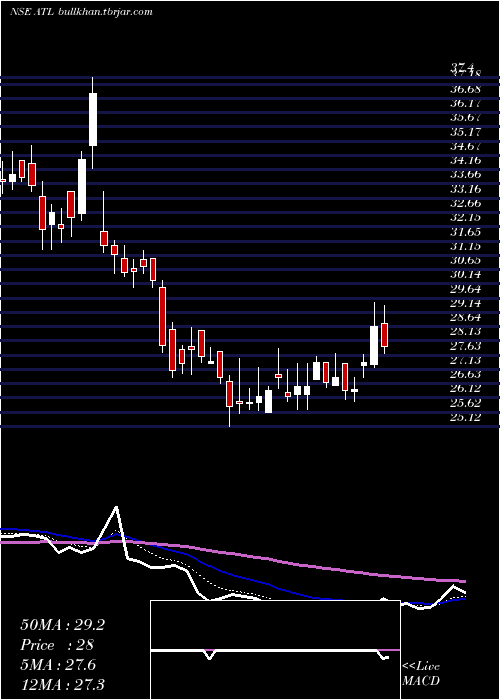Click the 26.12 price axis label
The height and width of the screenshot is (700, 500).
[465, 389]
